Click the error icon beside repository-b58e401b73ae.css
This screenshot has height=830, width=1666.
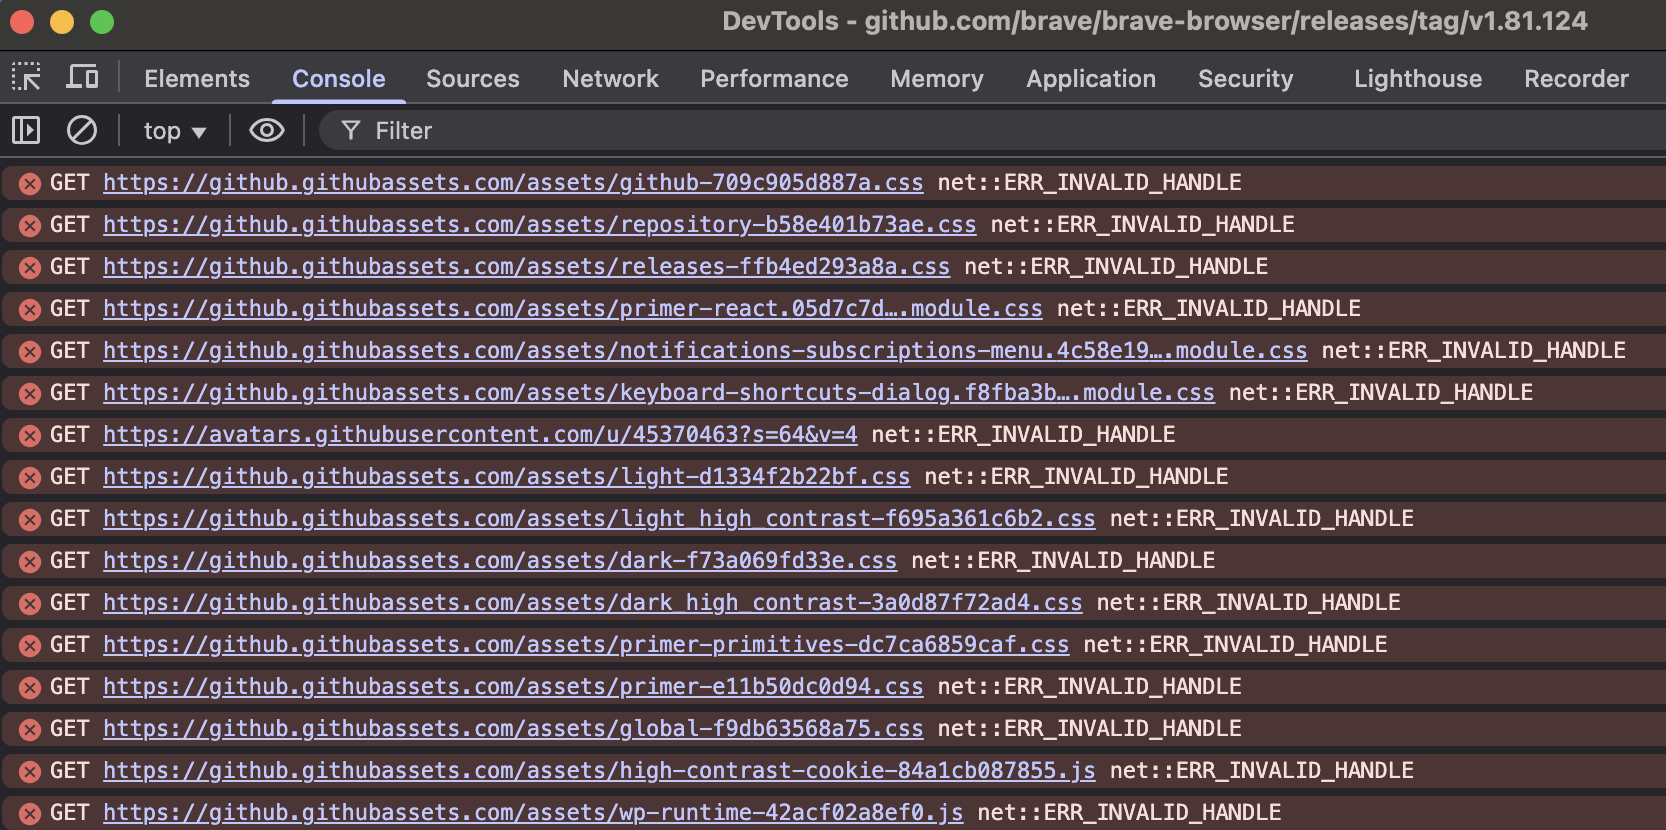point(30,225)
